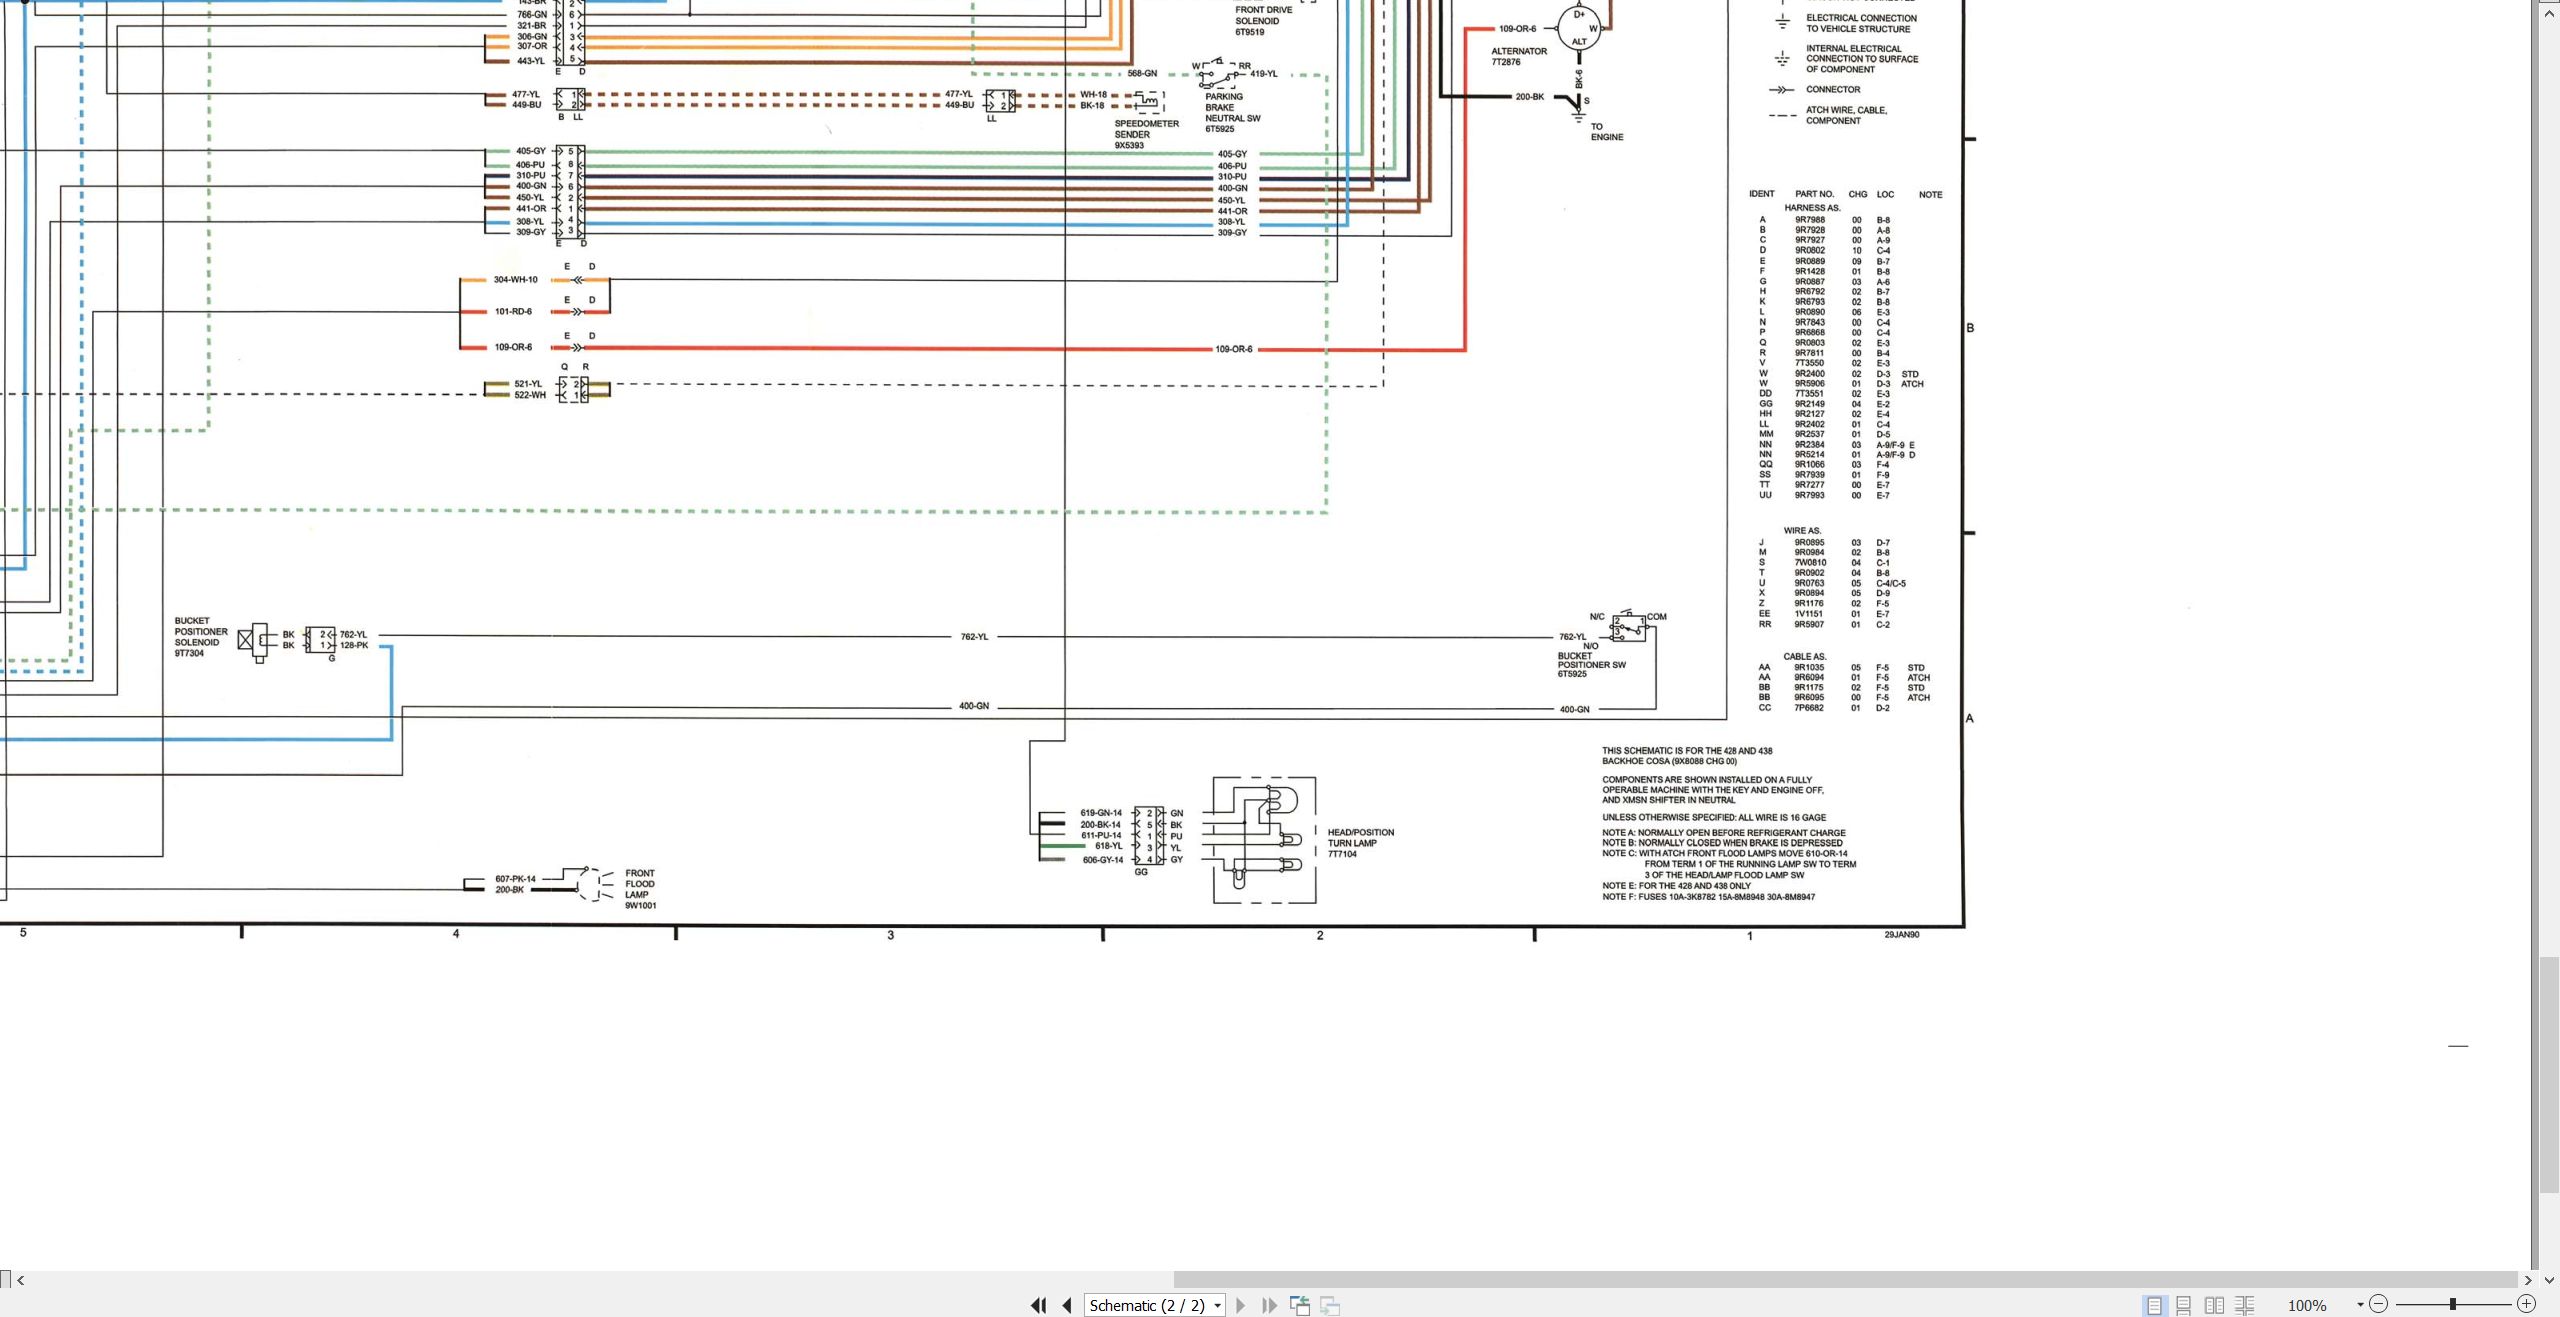Click the scroll right arrow
The image size is (2560, 1317).
click(2529, 1280)
